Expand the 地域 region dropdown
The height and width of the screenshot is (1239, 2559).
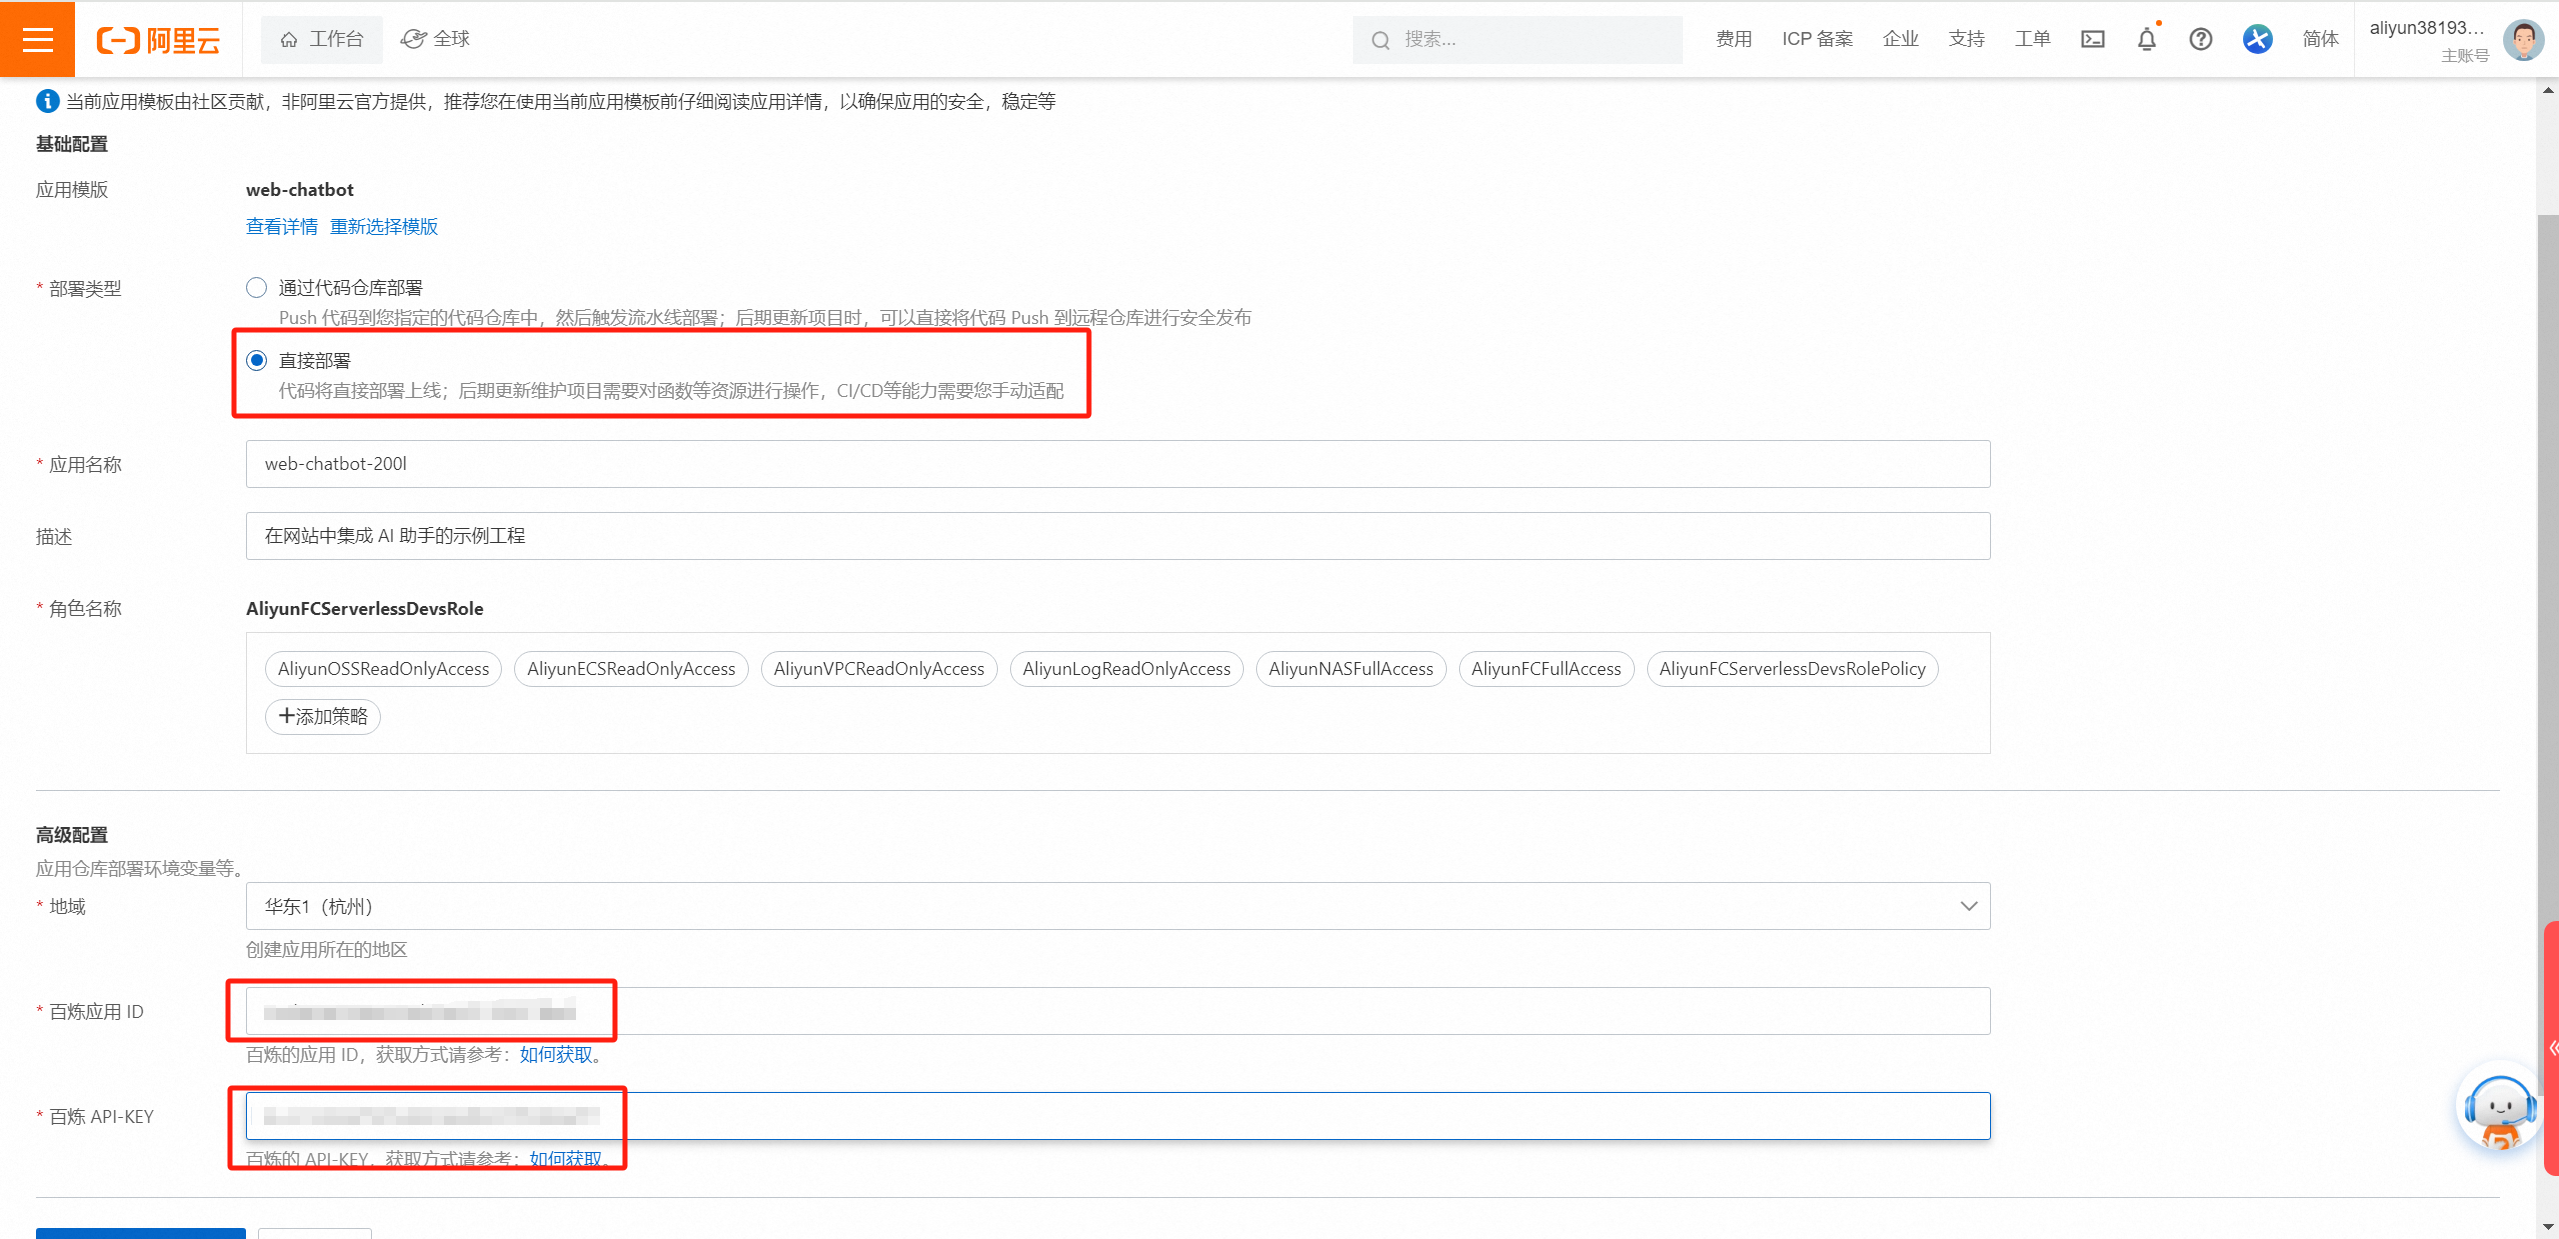1117,906
